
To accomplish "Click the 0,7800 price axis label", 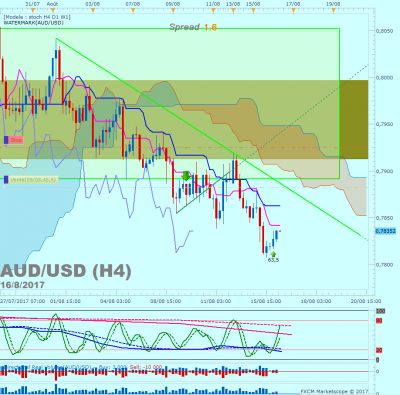I will (384, 265).
